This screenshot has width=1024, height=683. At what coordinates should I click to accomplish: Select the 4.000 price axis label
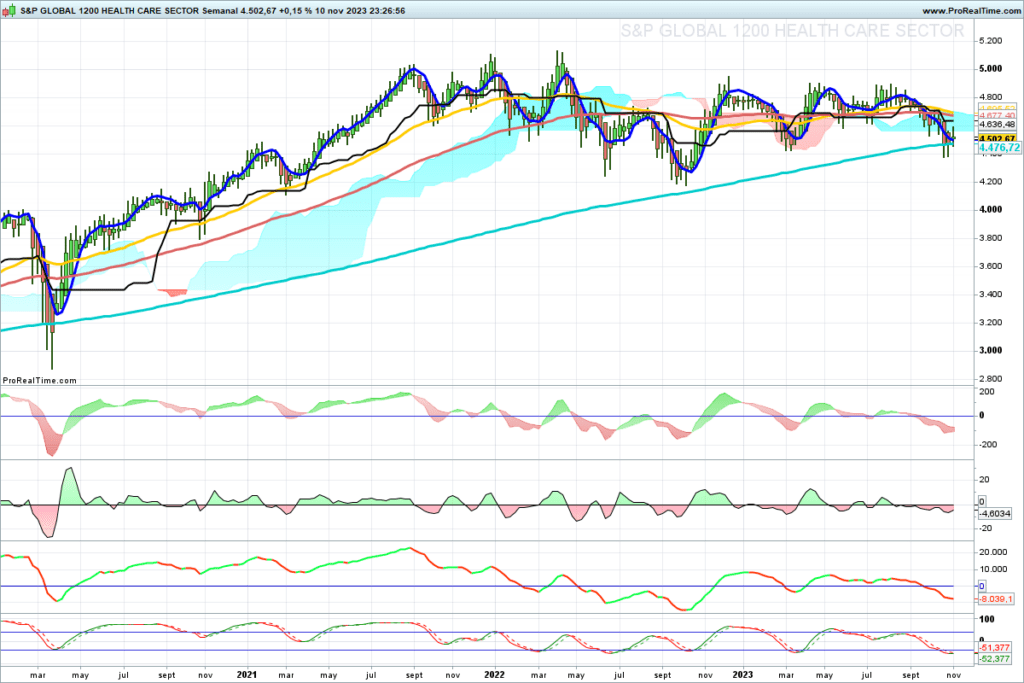click(991, 209)
